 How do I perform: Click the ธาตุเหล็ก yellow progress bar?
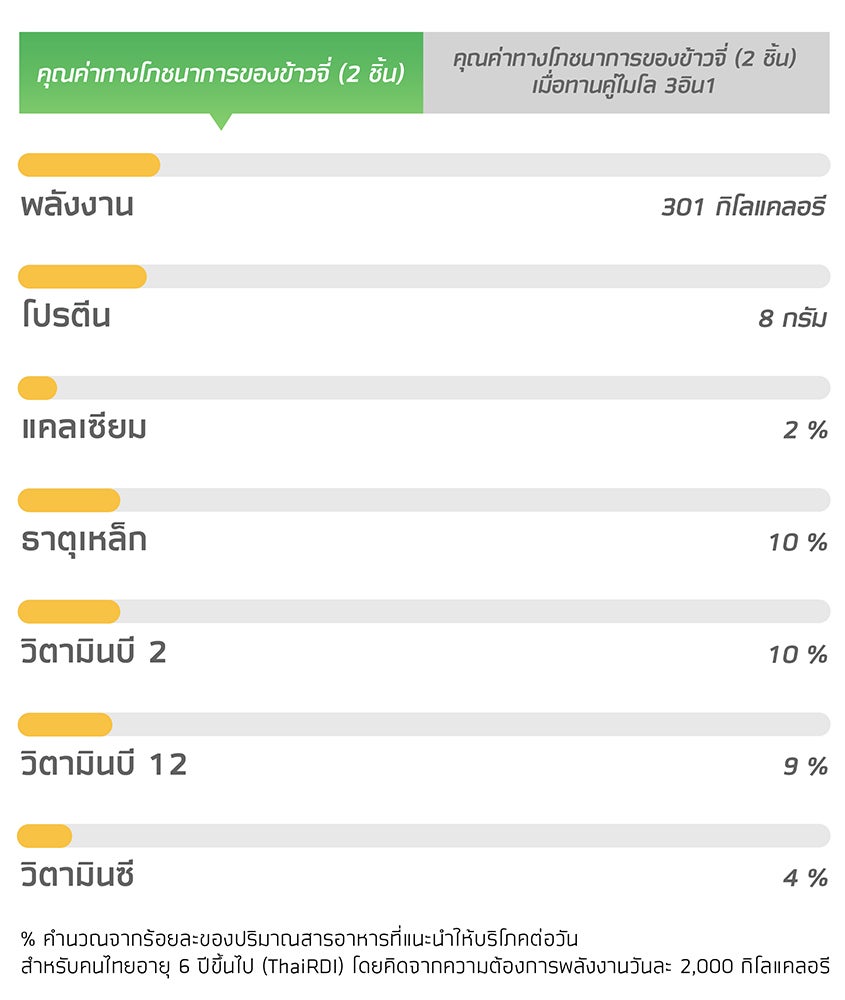(x=69, y=500)
